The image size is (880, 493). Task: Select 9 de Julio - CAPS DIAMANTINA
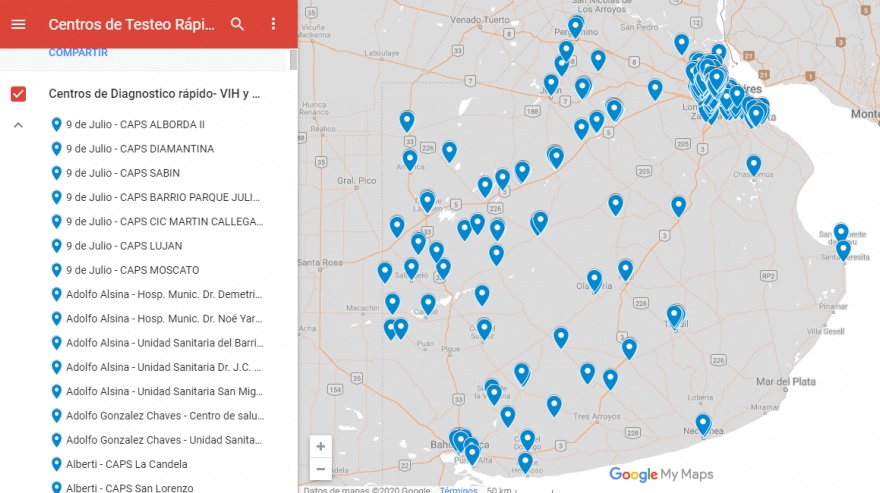pyautogui.click(x=140, y=149)
